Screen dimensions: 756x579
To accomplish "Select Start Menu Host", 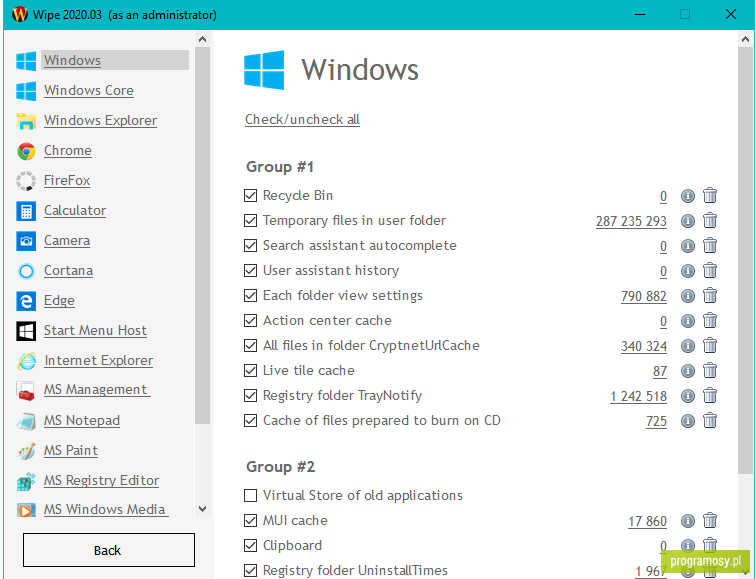I will pos(95,331).
